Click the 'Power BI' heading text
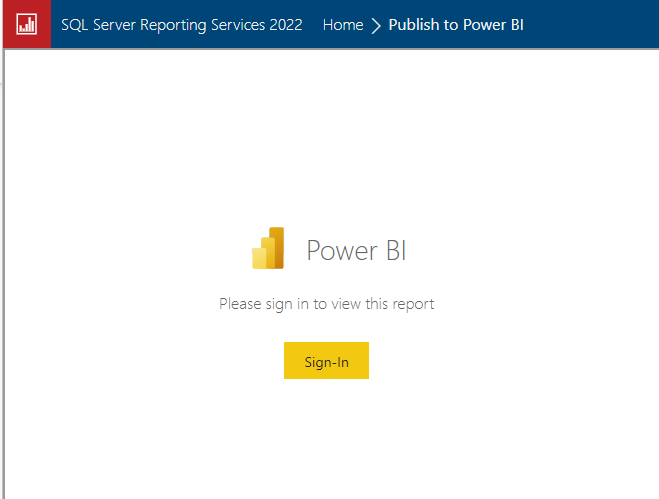 tap(356, 251)
